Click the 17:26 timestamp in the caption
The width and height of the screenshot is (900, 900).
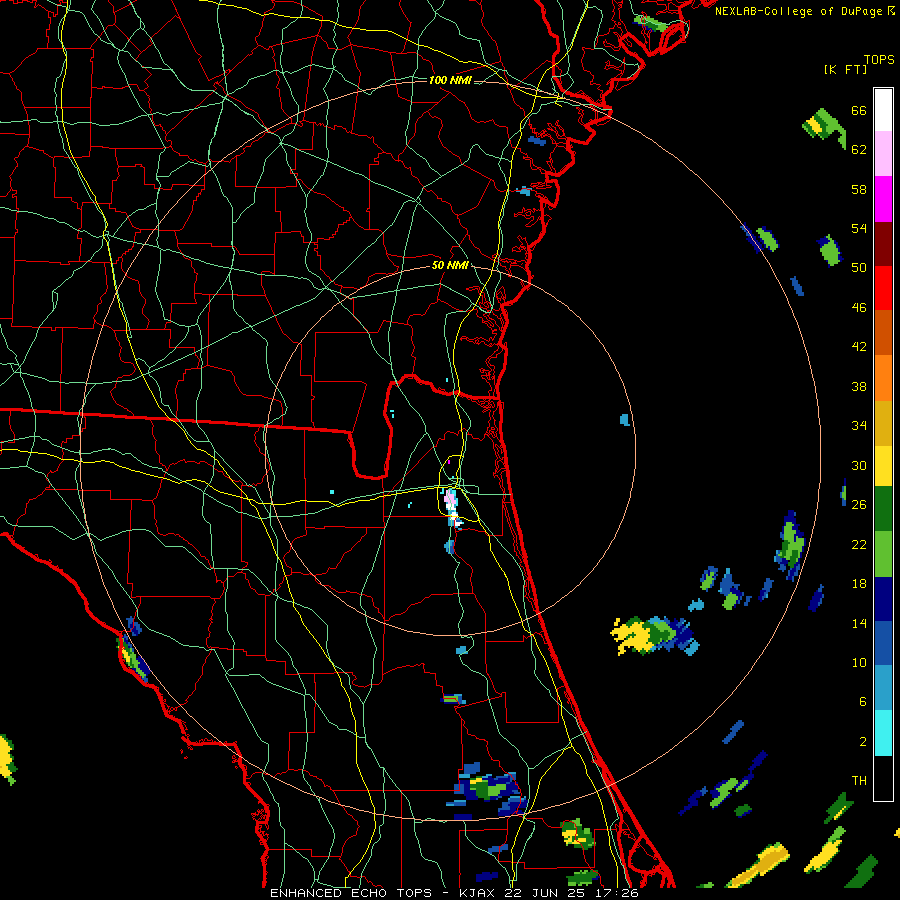coord(617,893)
